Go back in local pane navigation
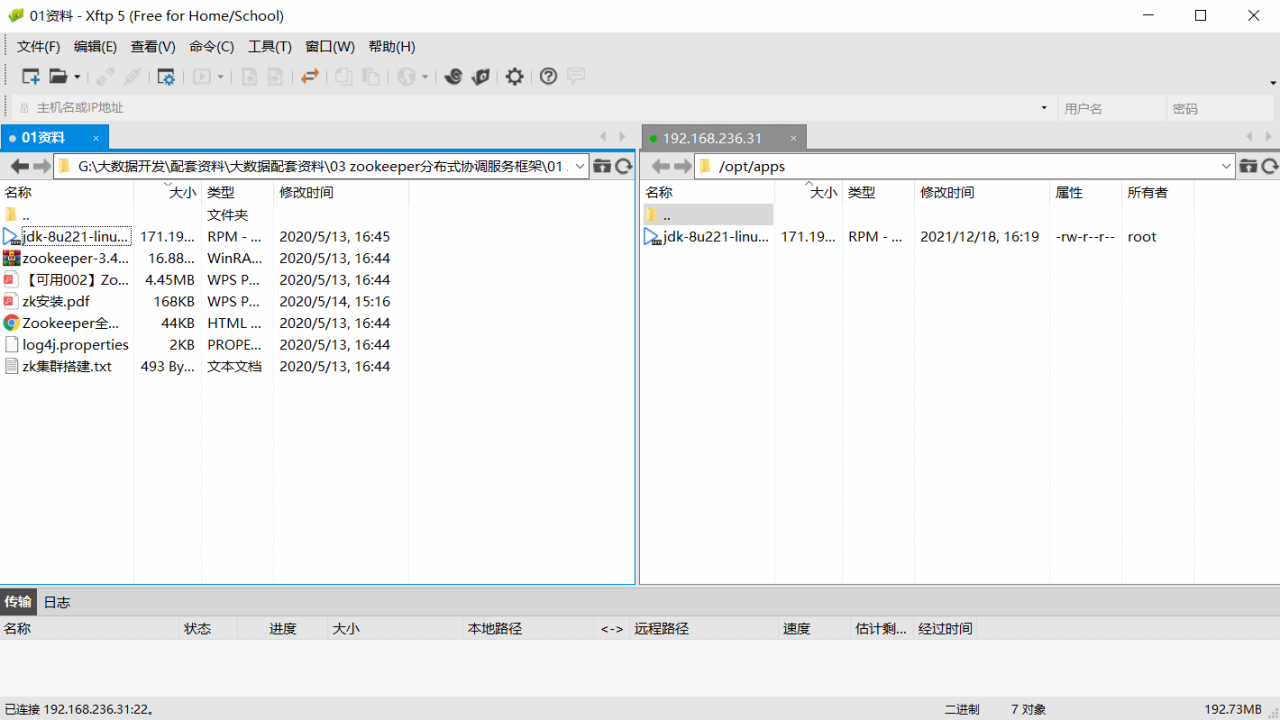Image resolution: width=1280 pixels, height=720 pixels. tap(19, 166)
